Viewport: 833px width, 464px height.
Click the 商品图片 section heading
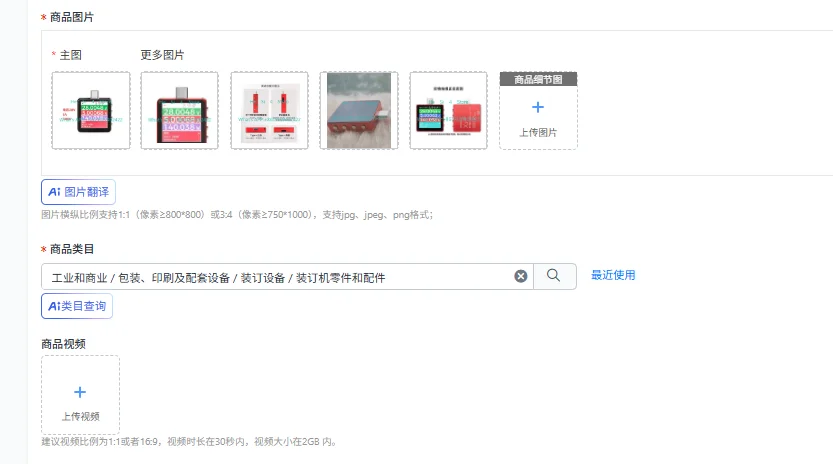point(72,18)
